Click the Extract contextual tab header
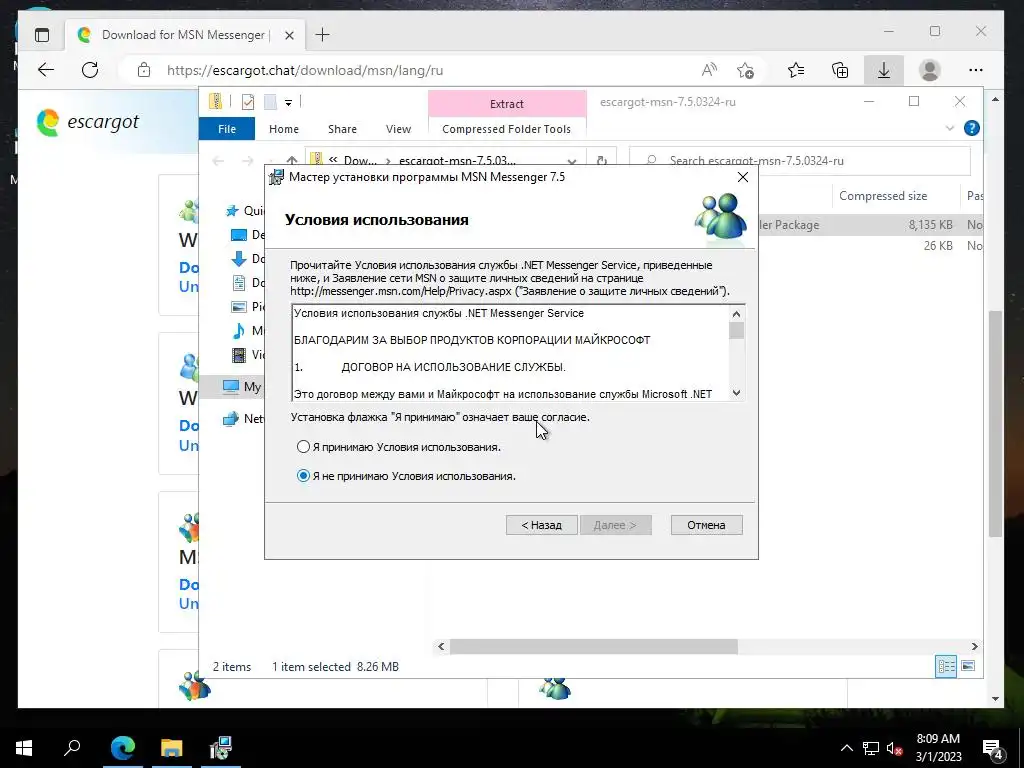The width and height of the screenshot is (1024, 768). (x=507, y=104)
